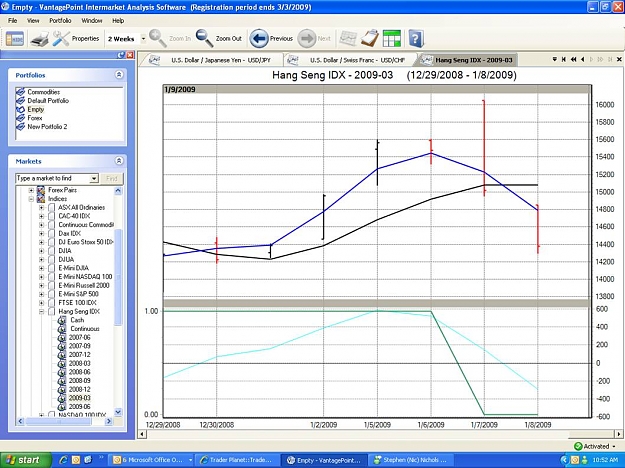
Task: Check the FTSE 100 IDX checkbox
Action: point(51,303)
